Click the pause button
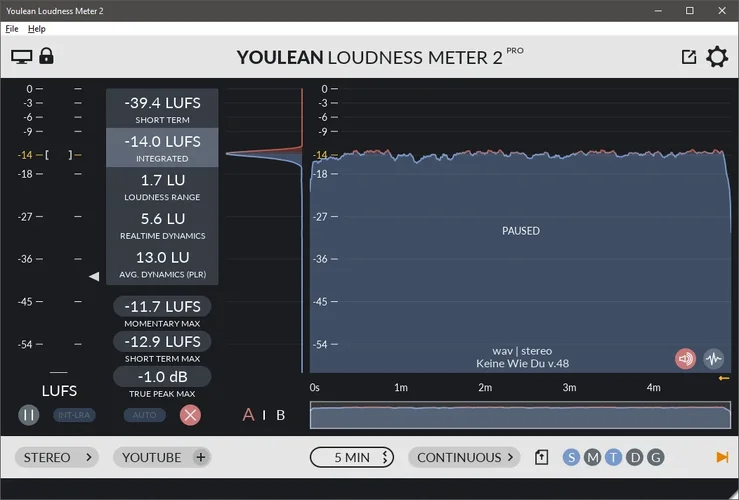Viewport: 739px width, 500px height. 28,415
